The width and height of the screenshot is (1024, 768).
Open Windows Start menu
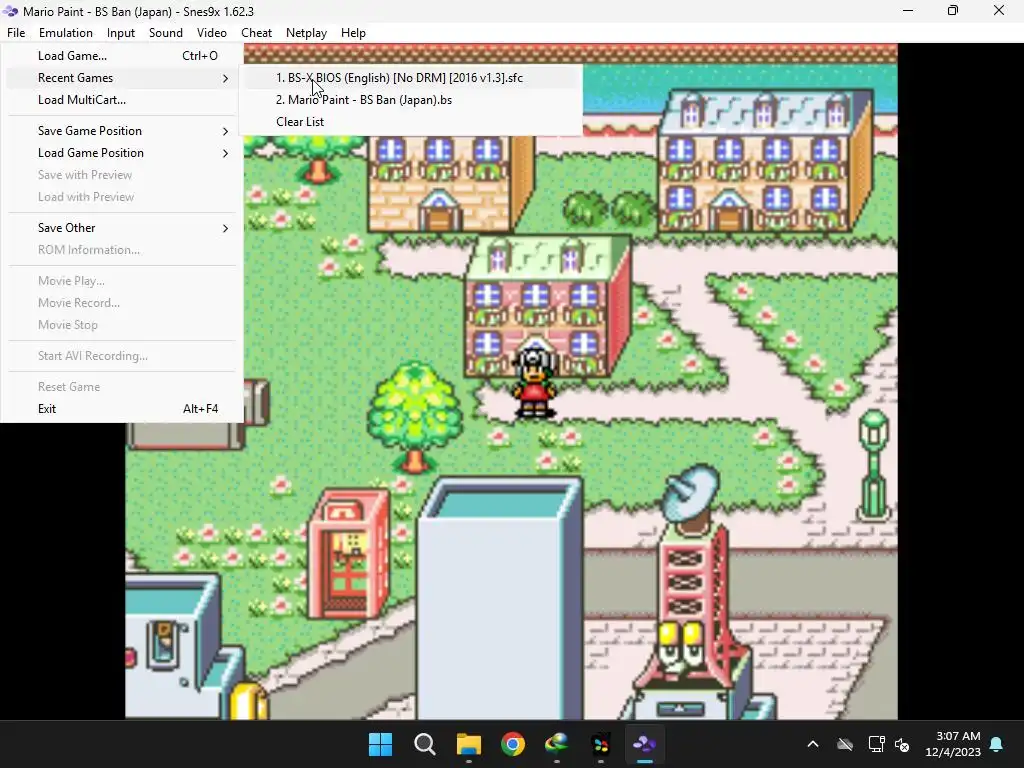[380, 744]
